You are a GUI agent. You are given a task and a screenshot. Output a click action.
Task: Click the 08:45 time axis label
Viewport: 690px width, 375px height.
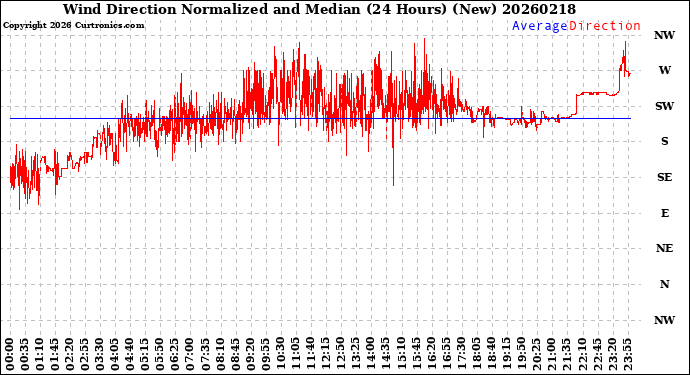[x=236, y=355]
